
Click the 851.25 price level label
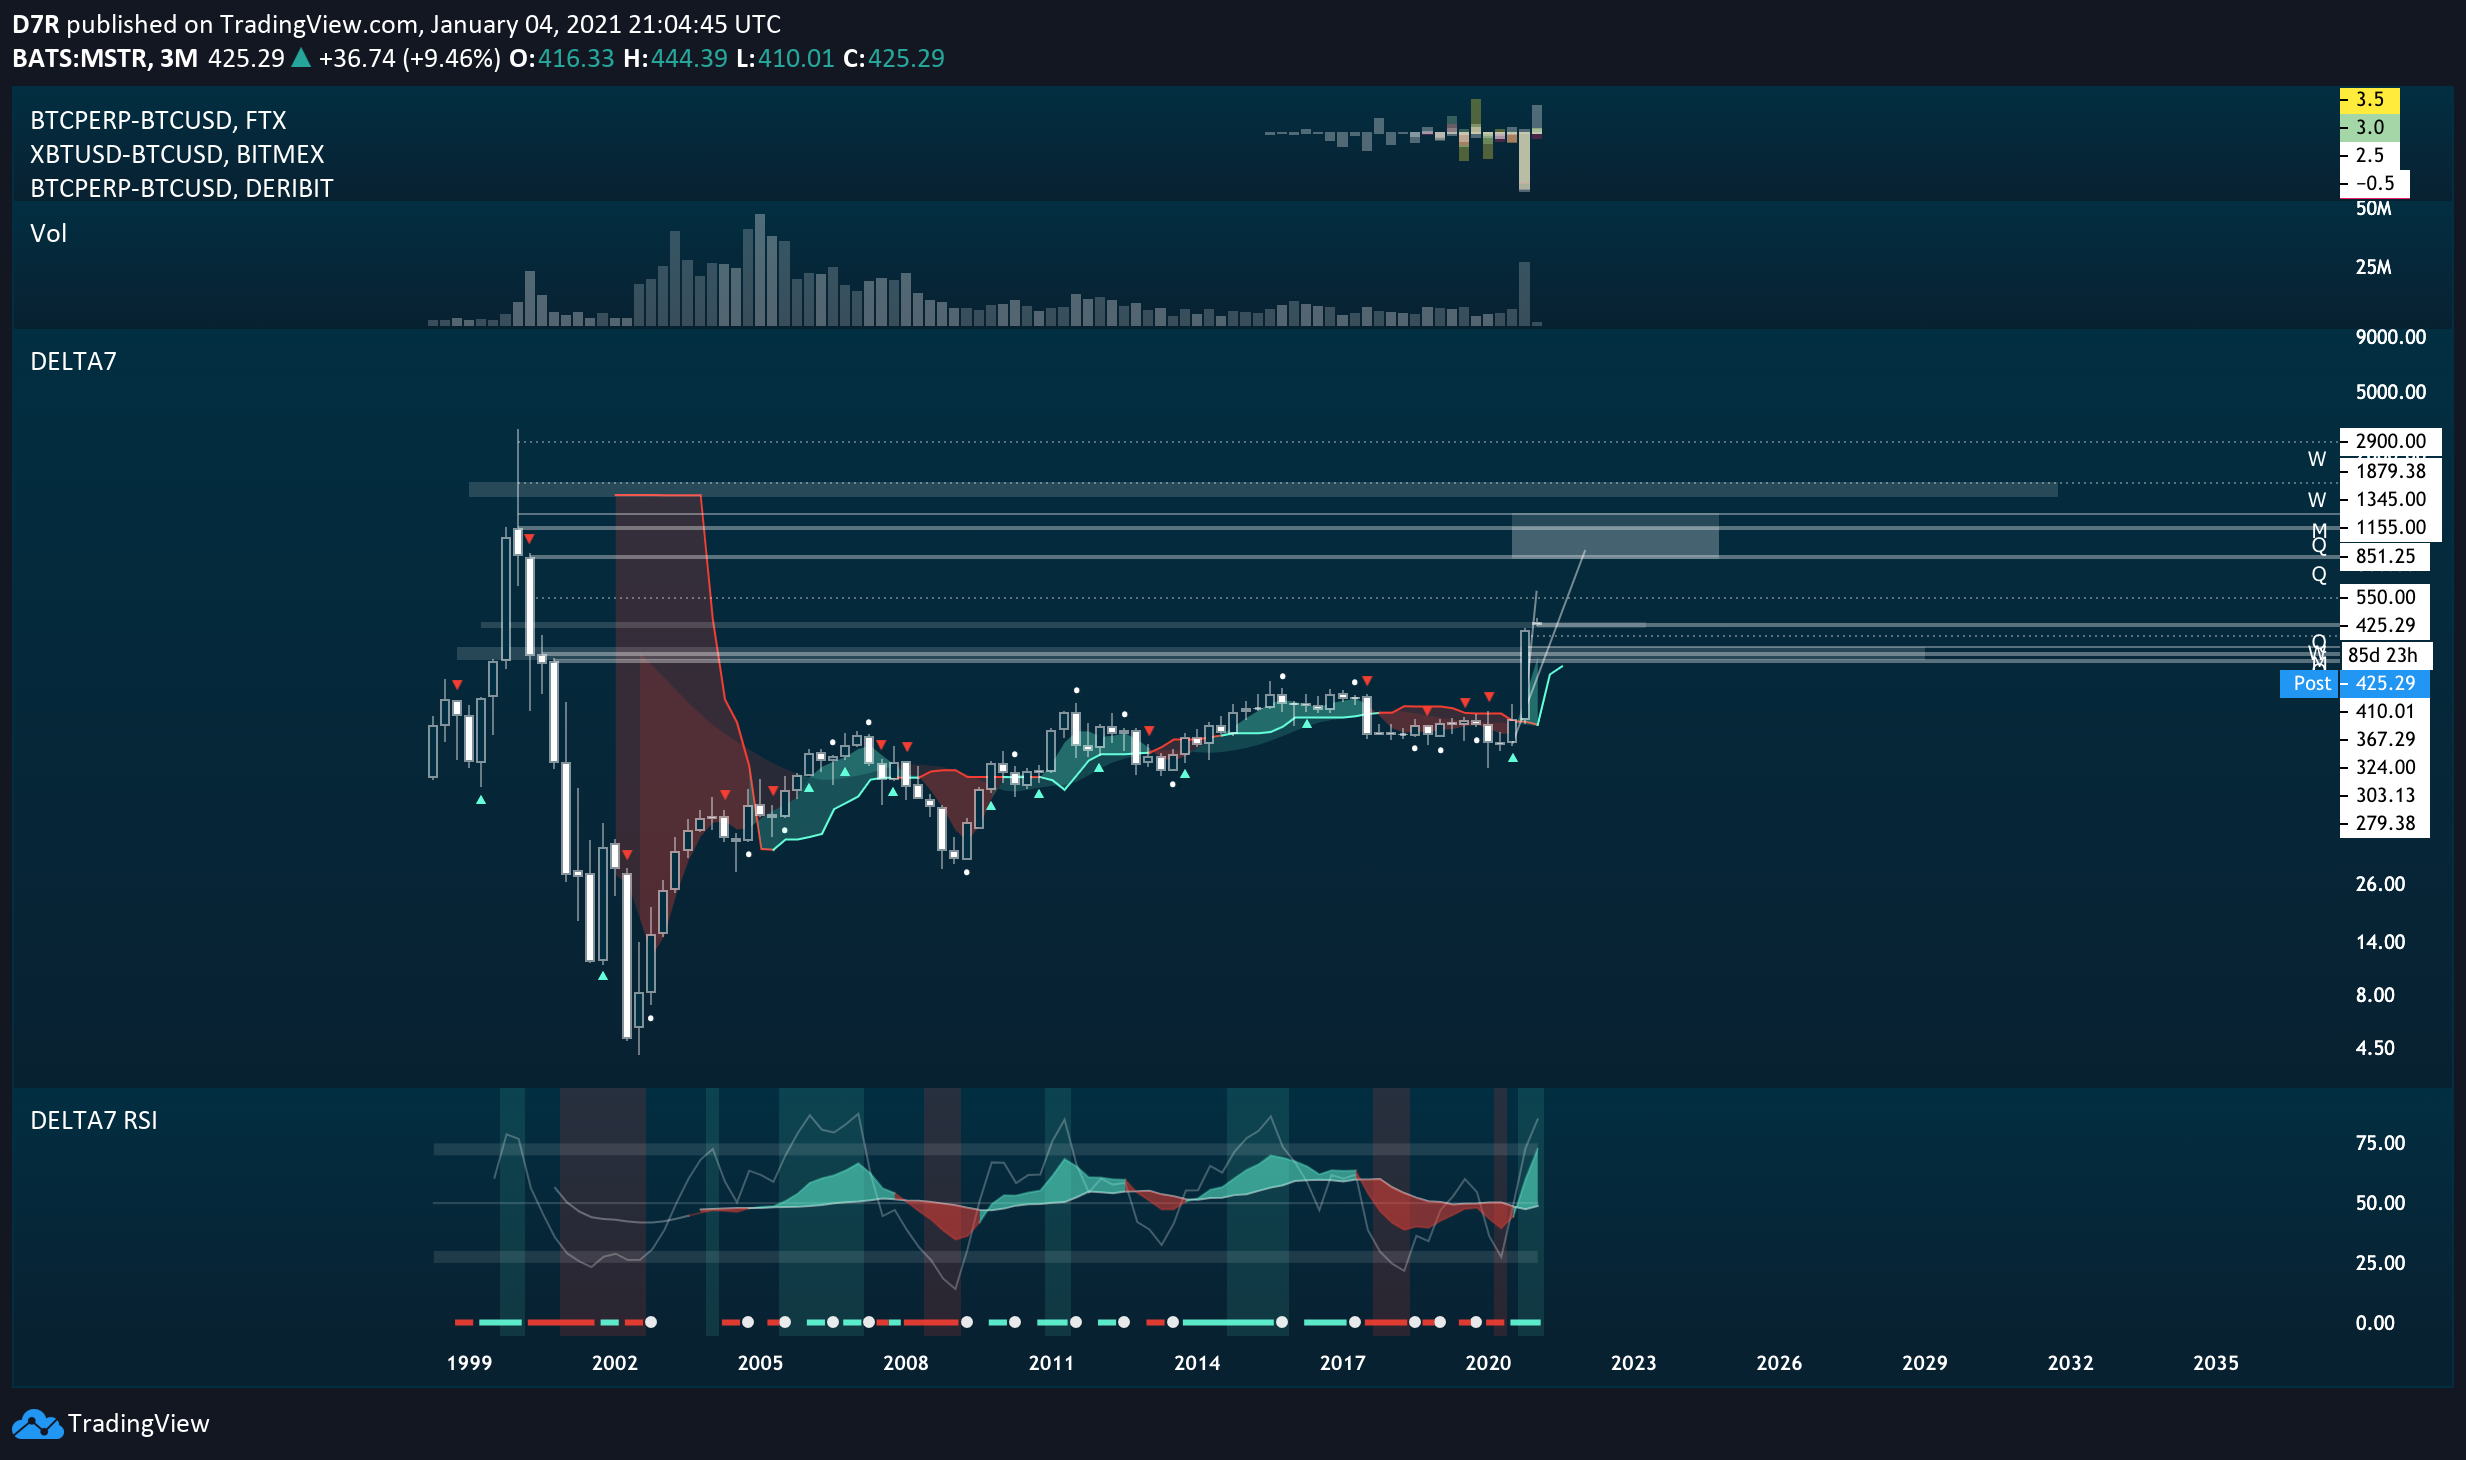pyautogui.click(x=2385, y=556)
